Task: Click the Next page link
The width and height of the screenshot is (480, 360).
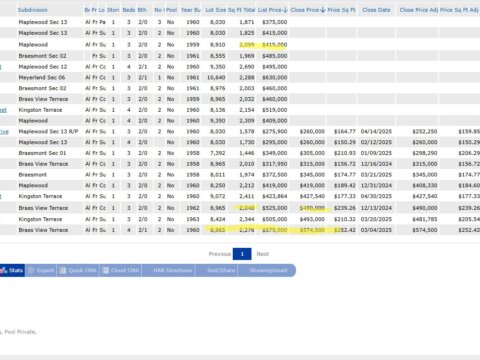Action: tap(262, 254)
